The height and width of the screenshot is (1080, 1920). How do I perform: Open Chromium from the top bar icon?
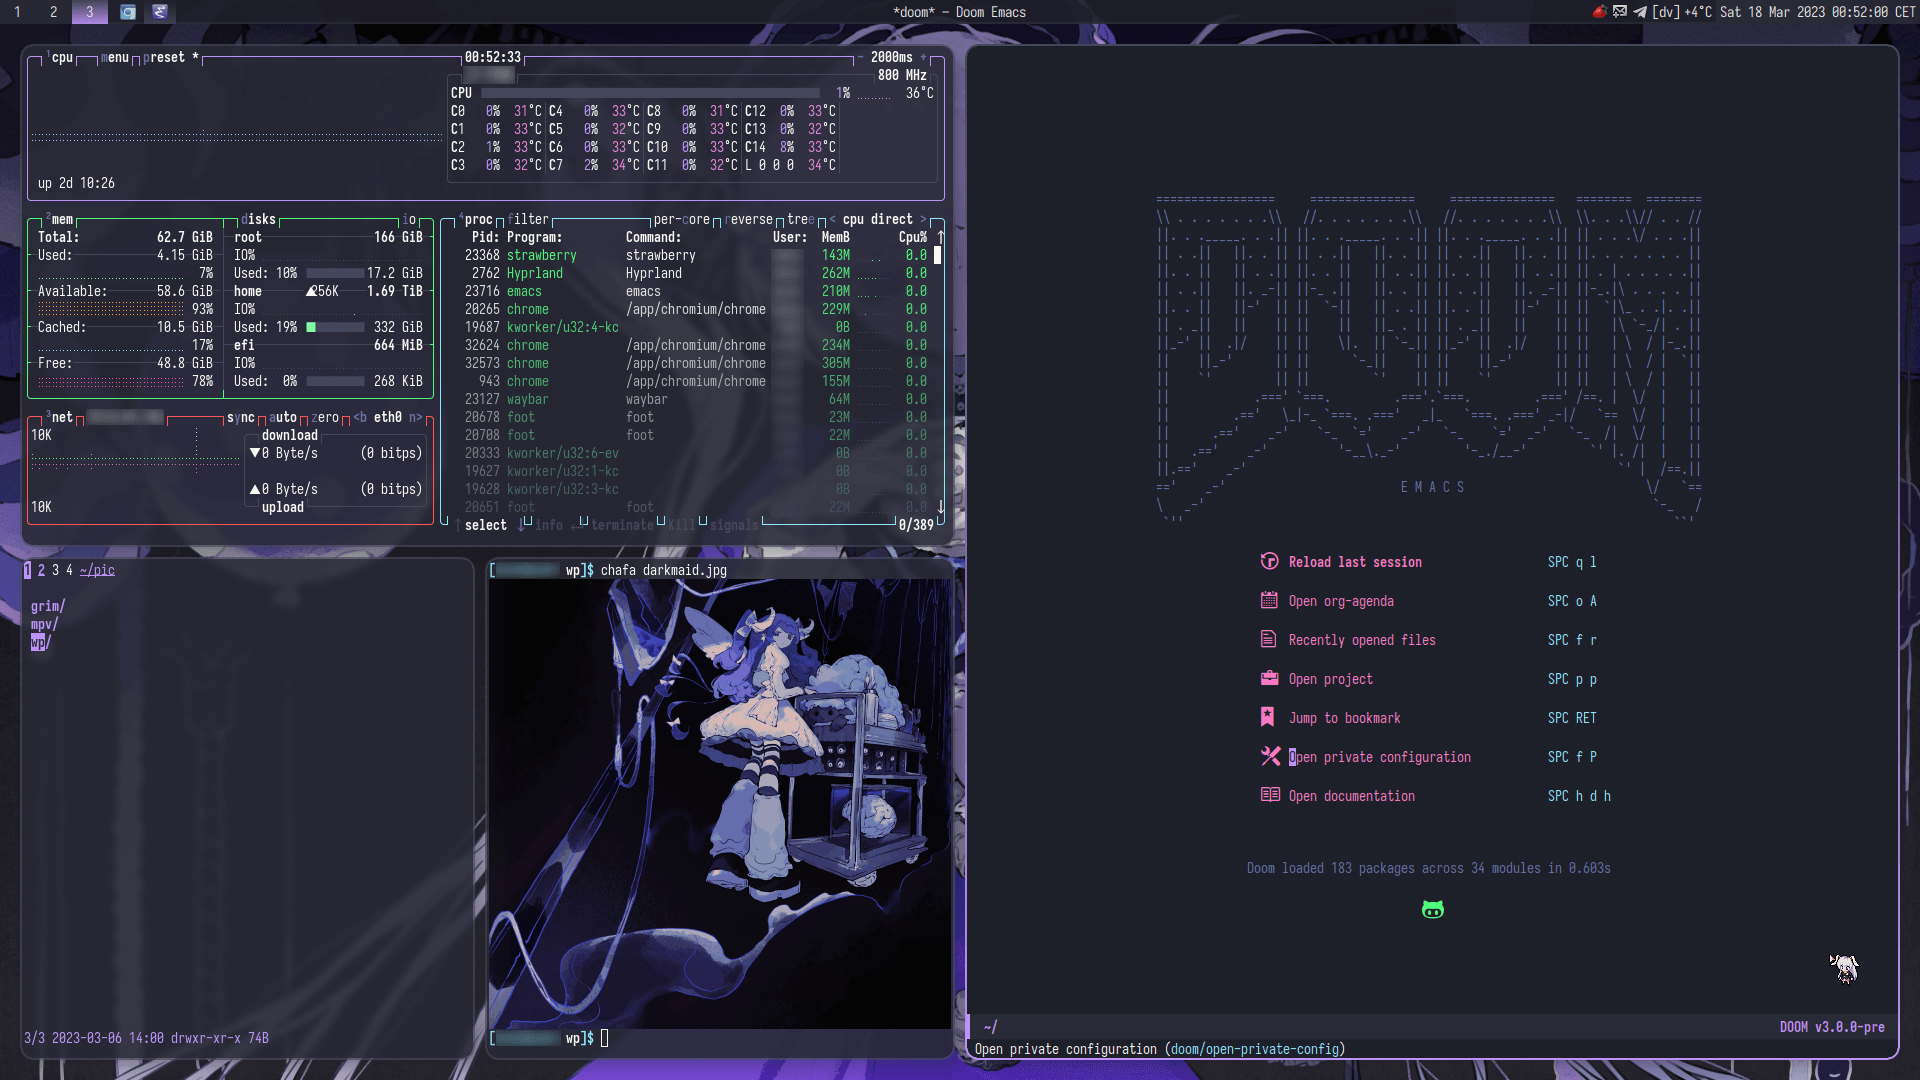pyautogui.click(x=128, y=13)
